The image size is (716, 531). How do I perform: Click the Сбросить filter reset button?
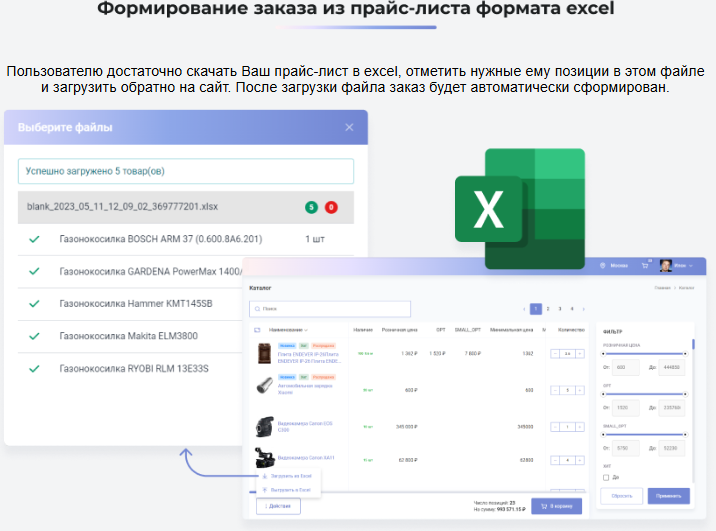pyautogui.click(x=621, y=495)
